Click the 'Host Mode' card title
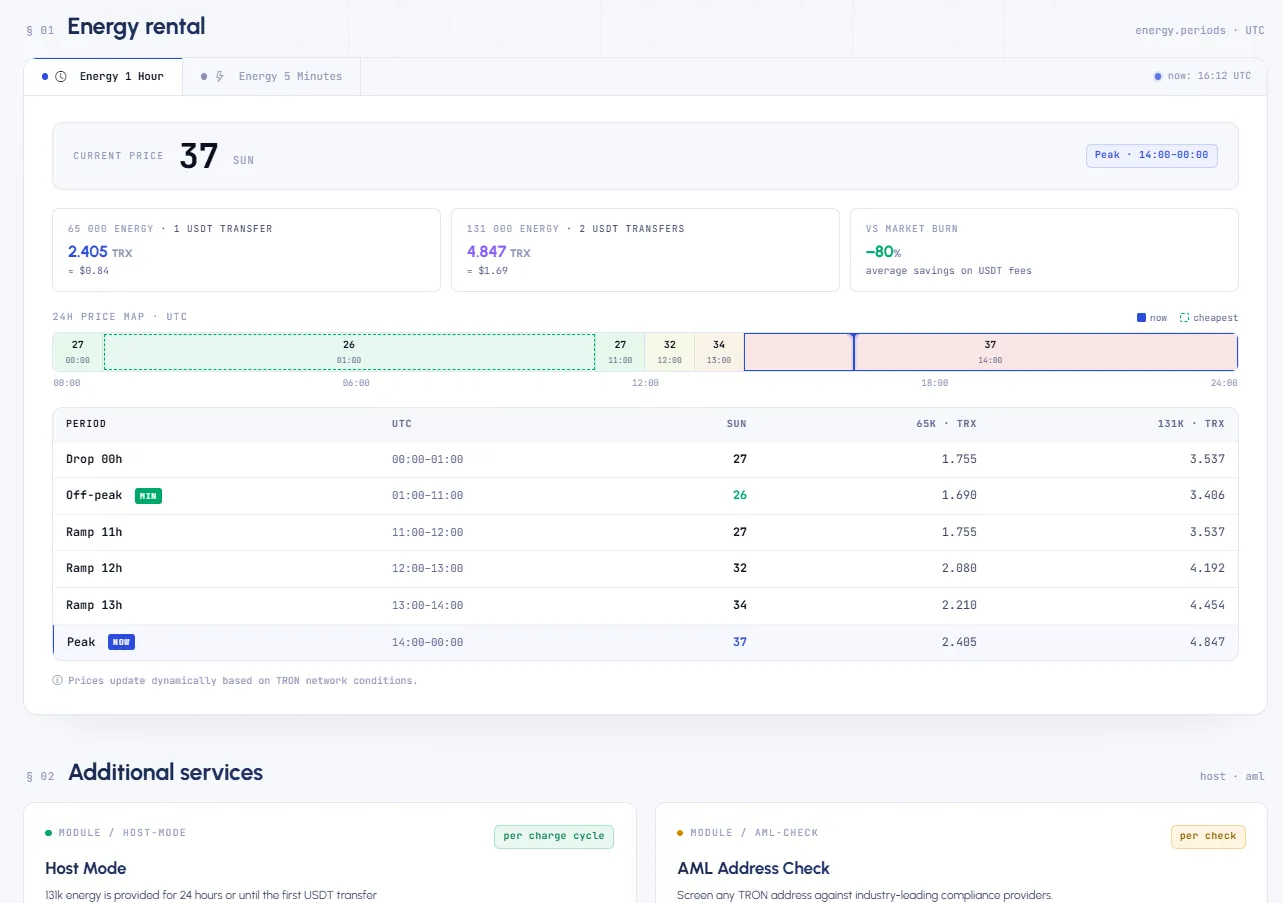The height and width of the screenshot is (903, 1283). 86,868
